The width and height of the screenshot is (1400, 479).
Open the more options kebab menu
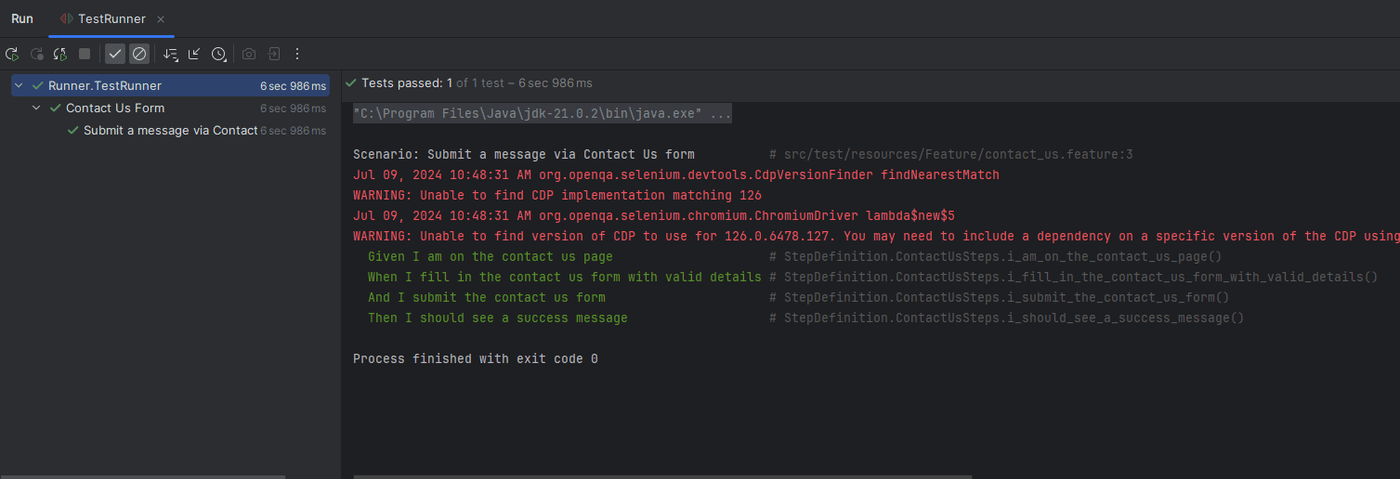pyautogui.click(x=297, y=54)
